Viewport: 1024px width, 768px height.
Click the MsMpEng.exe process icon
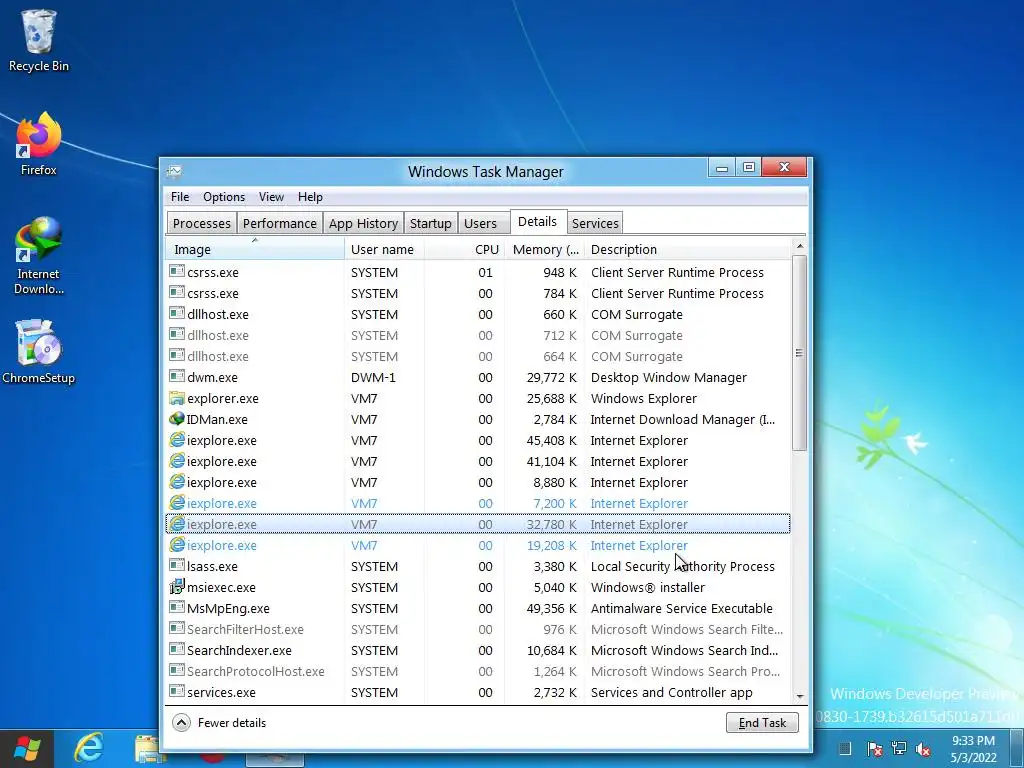[x=176, y=607]
